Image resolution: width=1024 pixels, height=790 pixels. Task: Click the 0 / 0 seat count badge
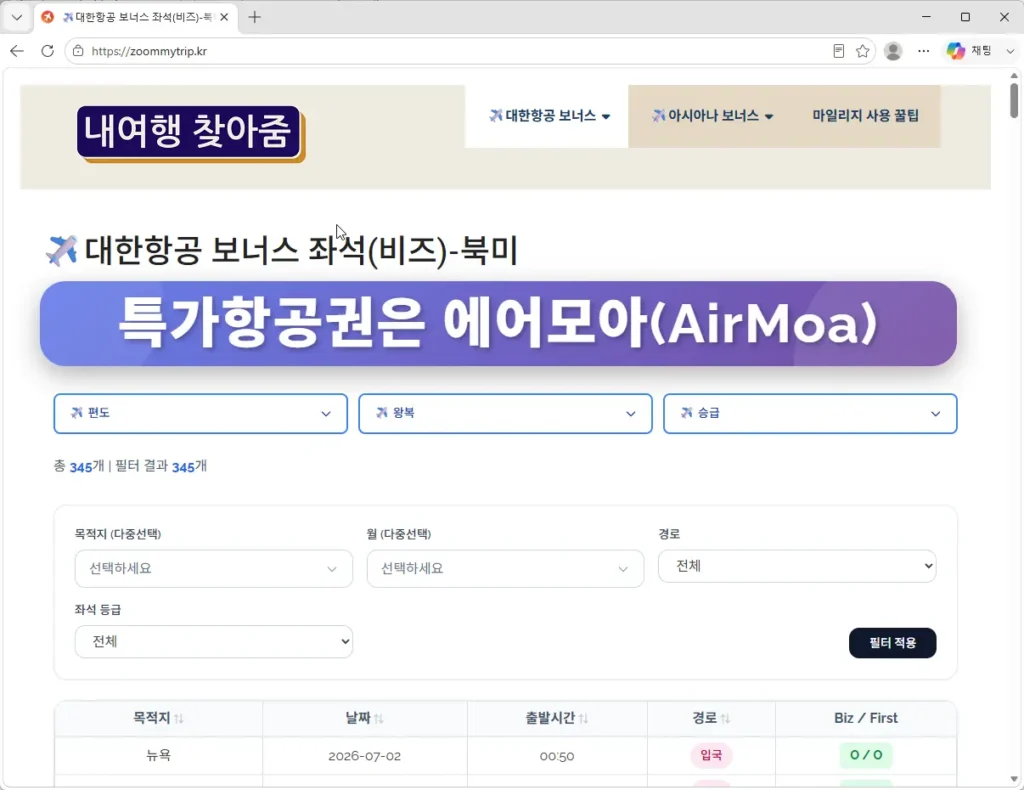[866, 755]
